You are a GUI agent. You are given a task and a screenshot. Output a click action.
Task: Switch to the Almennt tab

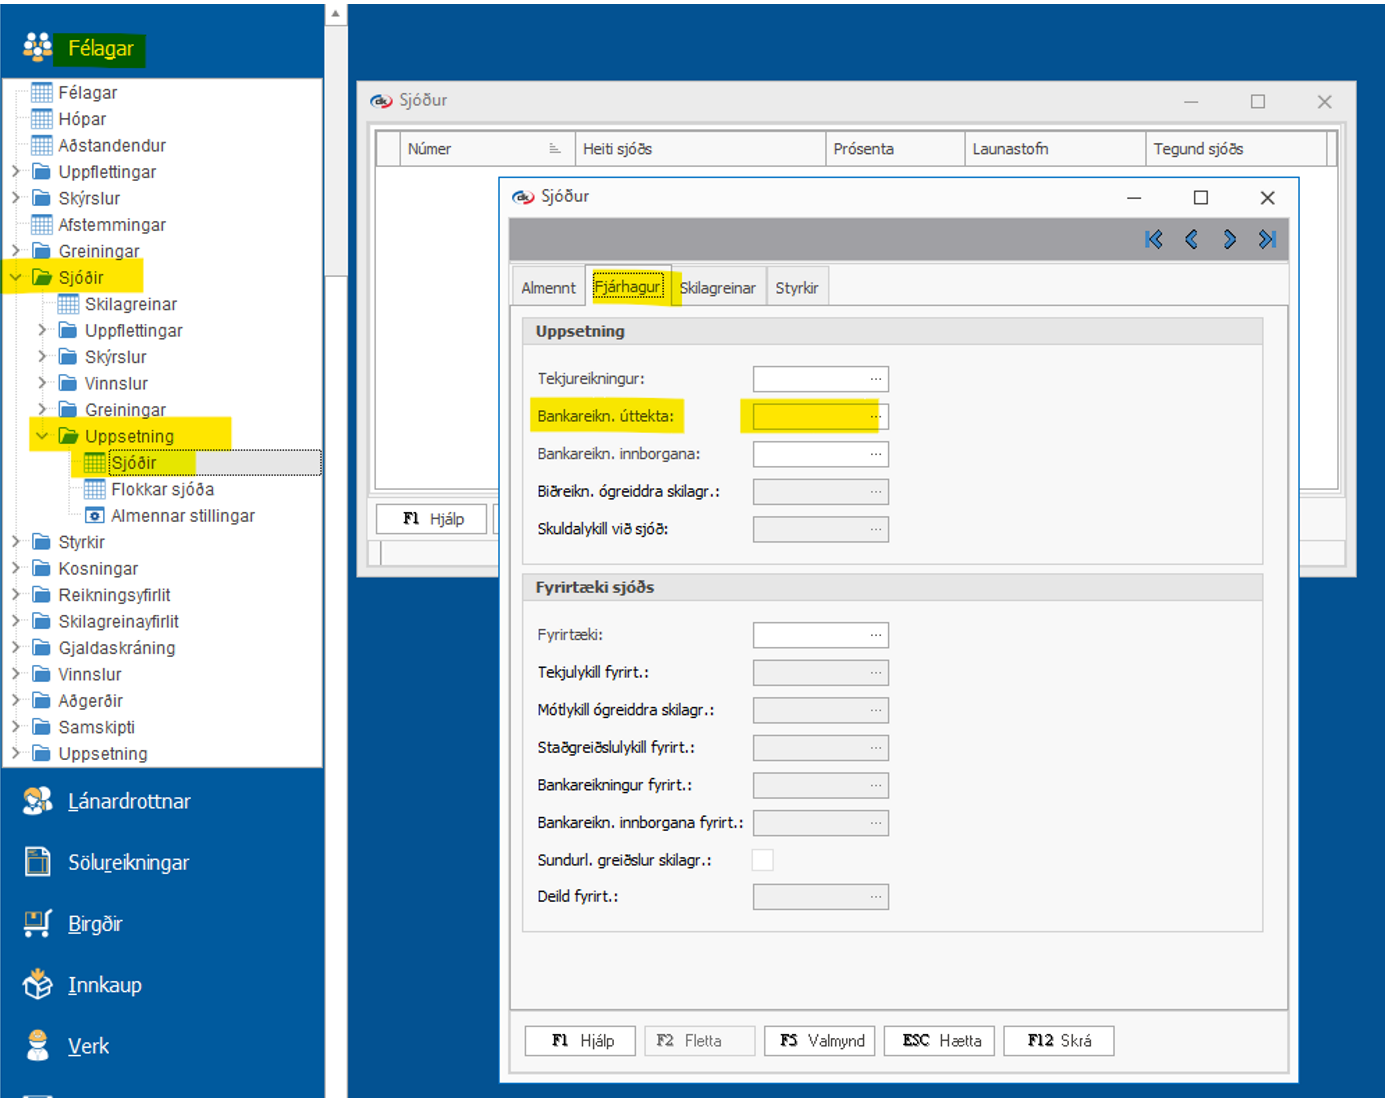click(548, 288)
